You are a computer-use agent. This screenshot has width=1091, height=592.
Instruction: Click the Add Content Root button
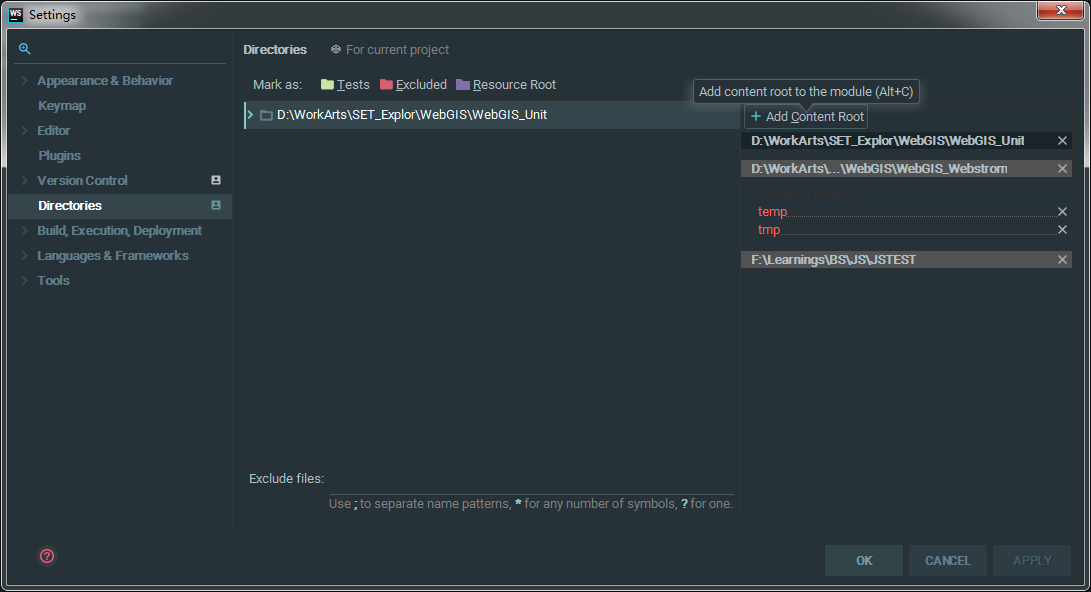[x=806, y=116]
